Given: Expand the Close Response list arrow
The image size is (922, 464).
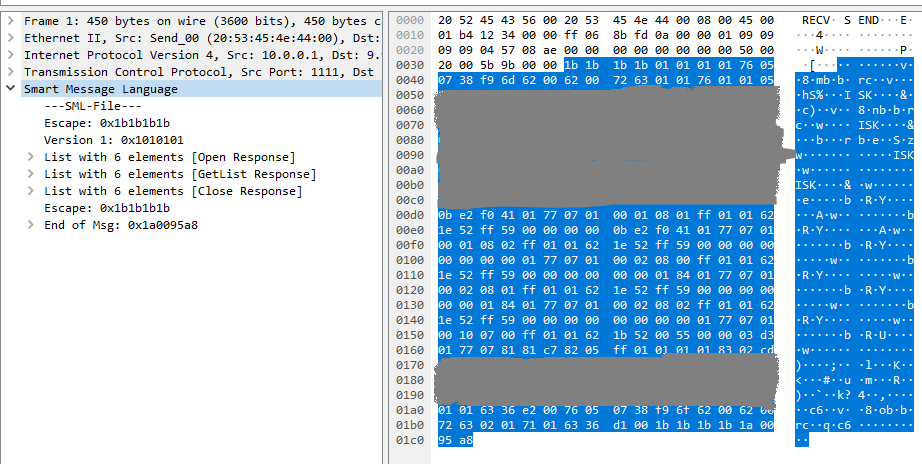Looking at the screenshot, I should (x=32, y=191).
